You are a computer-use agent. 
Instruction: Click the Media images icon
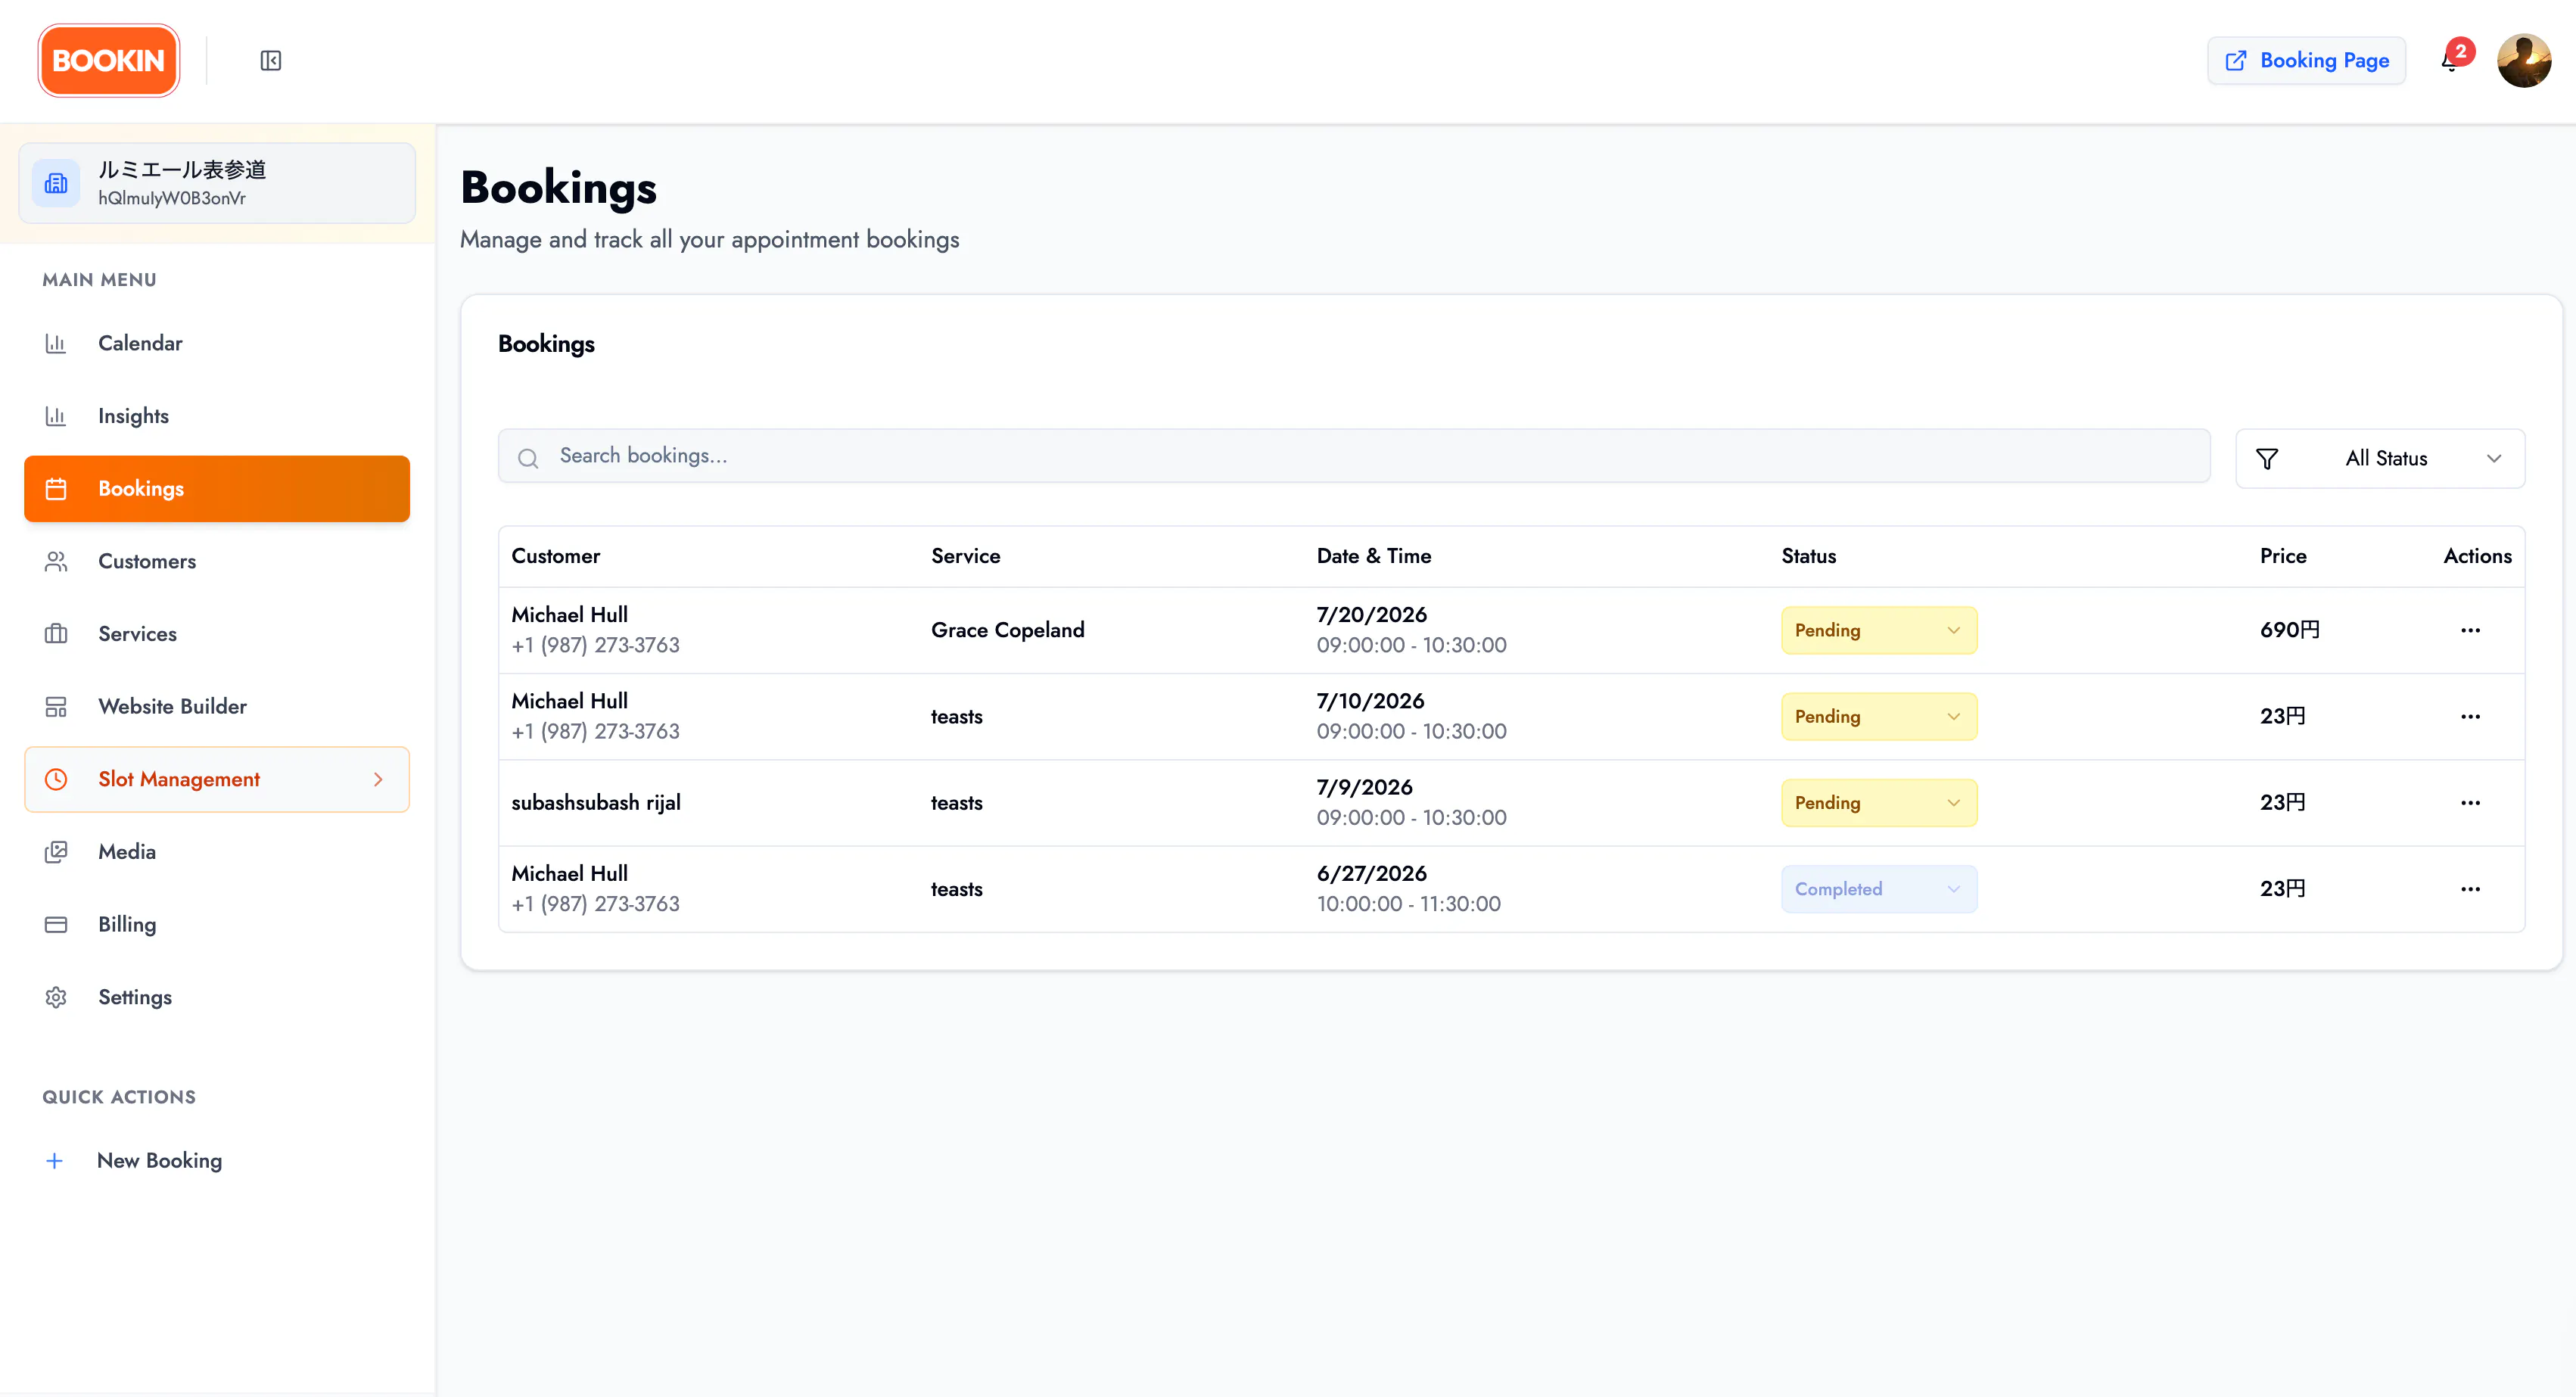pos(56,852)
